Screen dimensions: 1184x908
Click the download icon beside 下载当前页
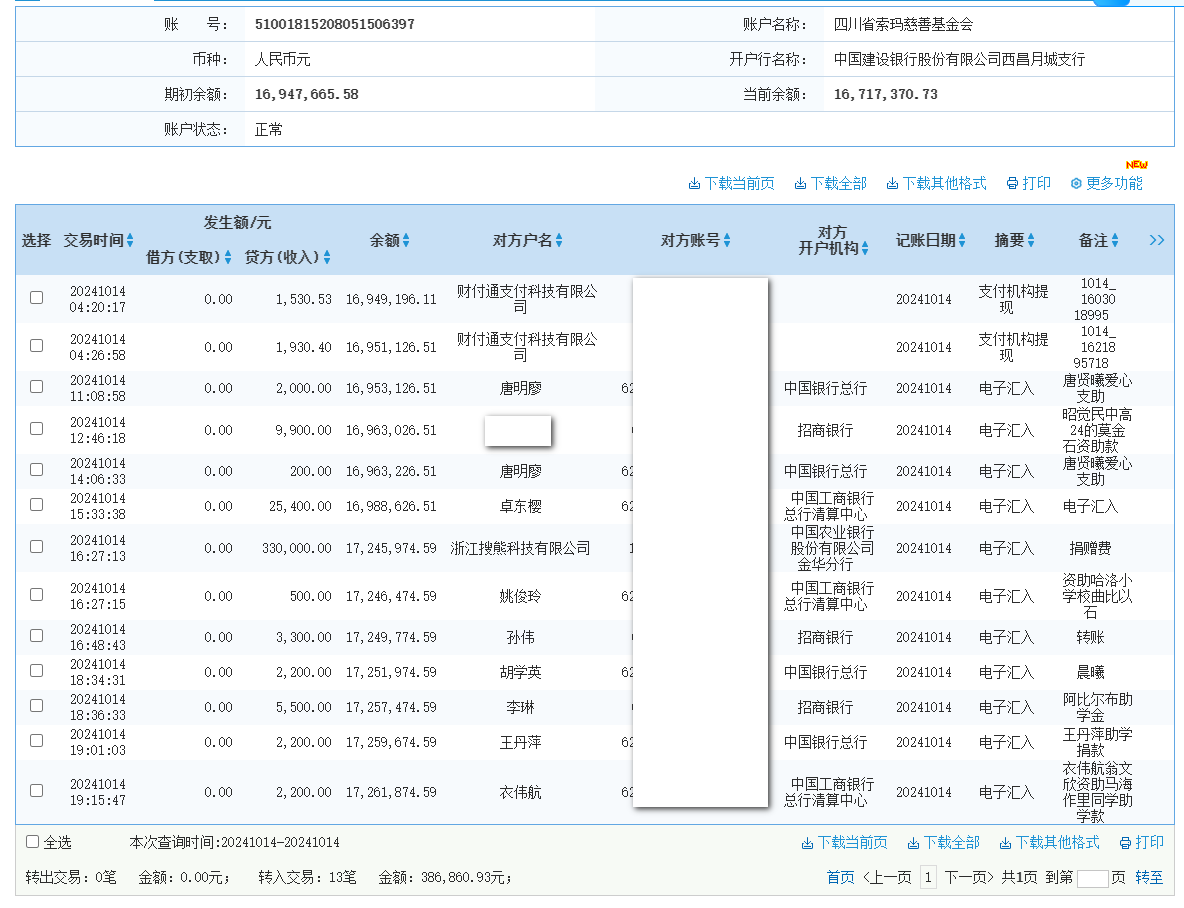tap(693, 183)
